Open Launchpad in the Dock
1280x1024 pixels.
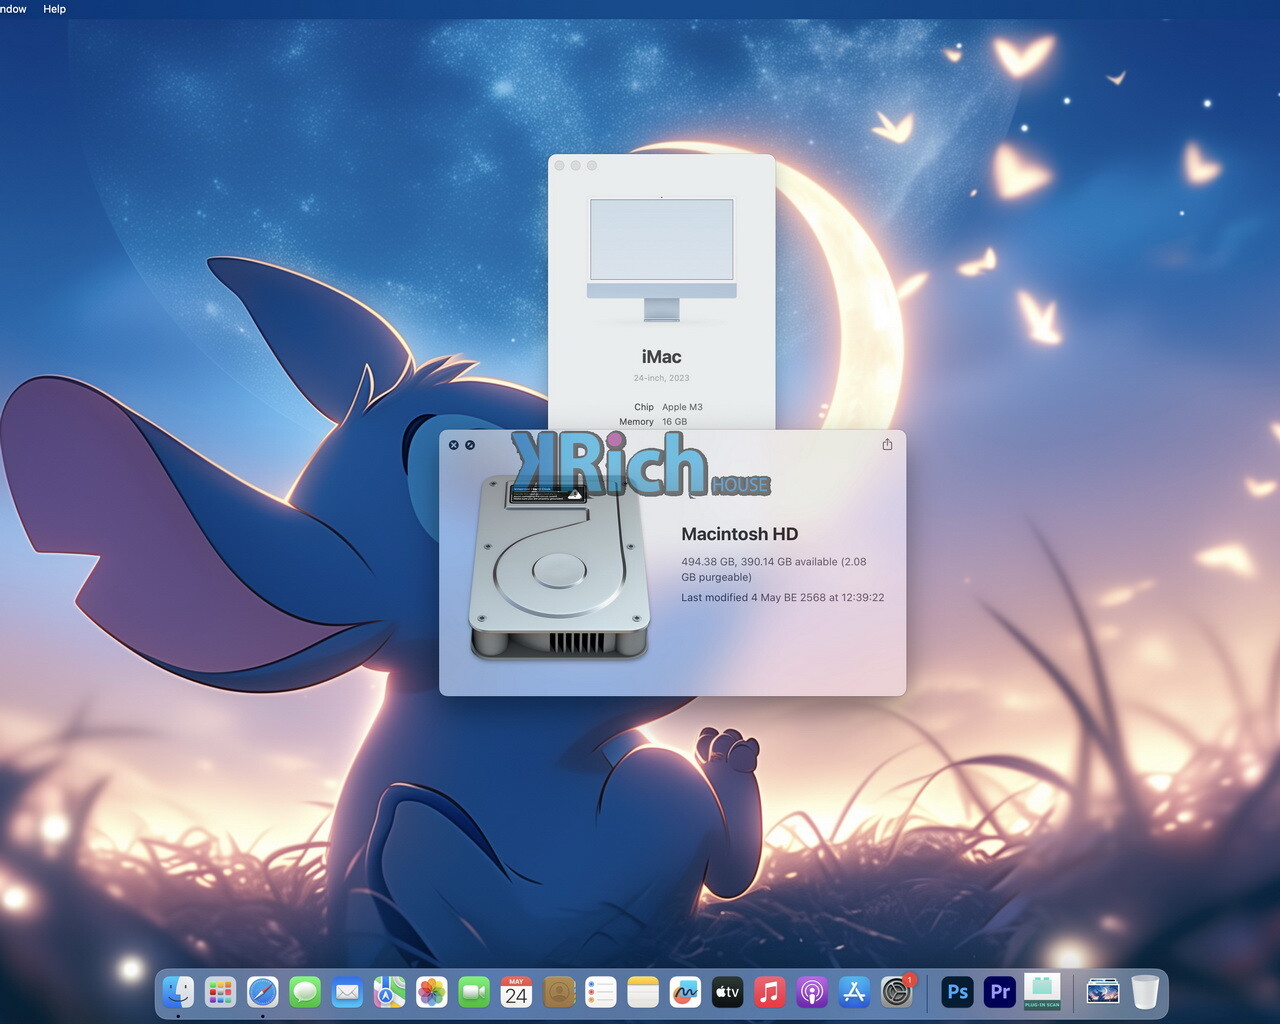coord(220,992)
